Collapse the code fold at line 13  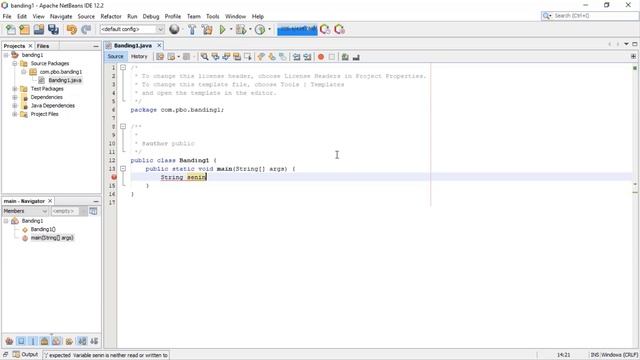[123, 169]
